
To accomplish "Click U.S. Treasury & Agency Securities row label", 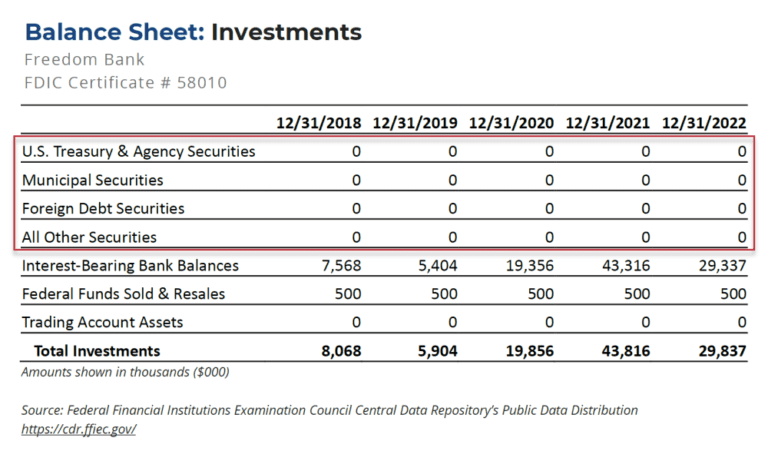I will coord(138,152).
